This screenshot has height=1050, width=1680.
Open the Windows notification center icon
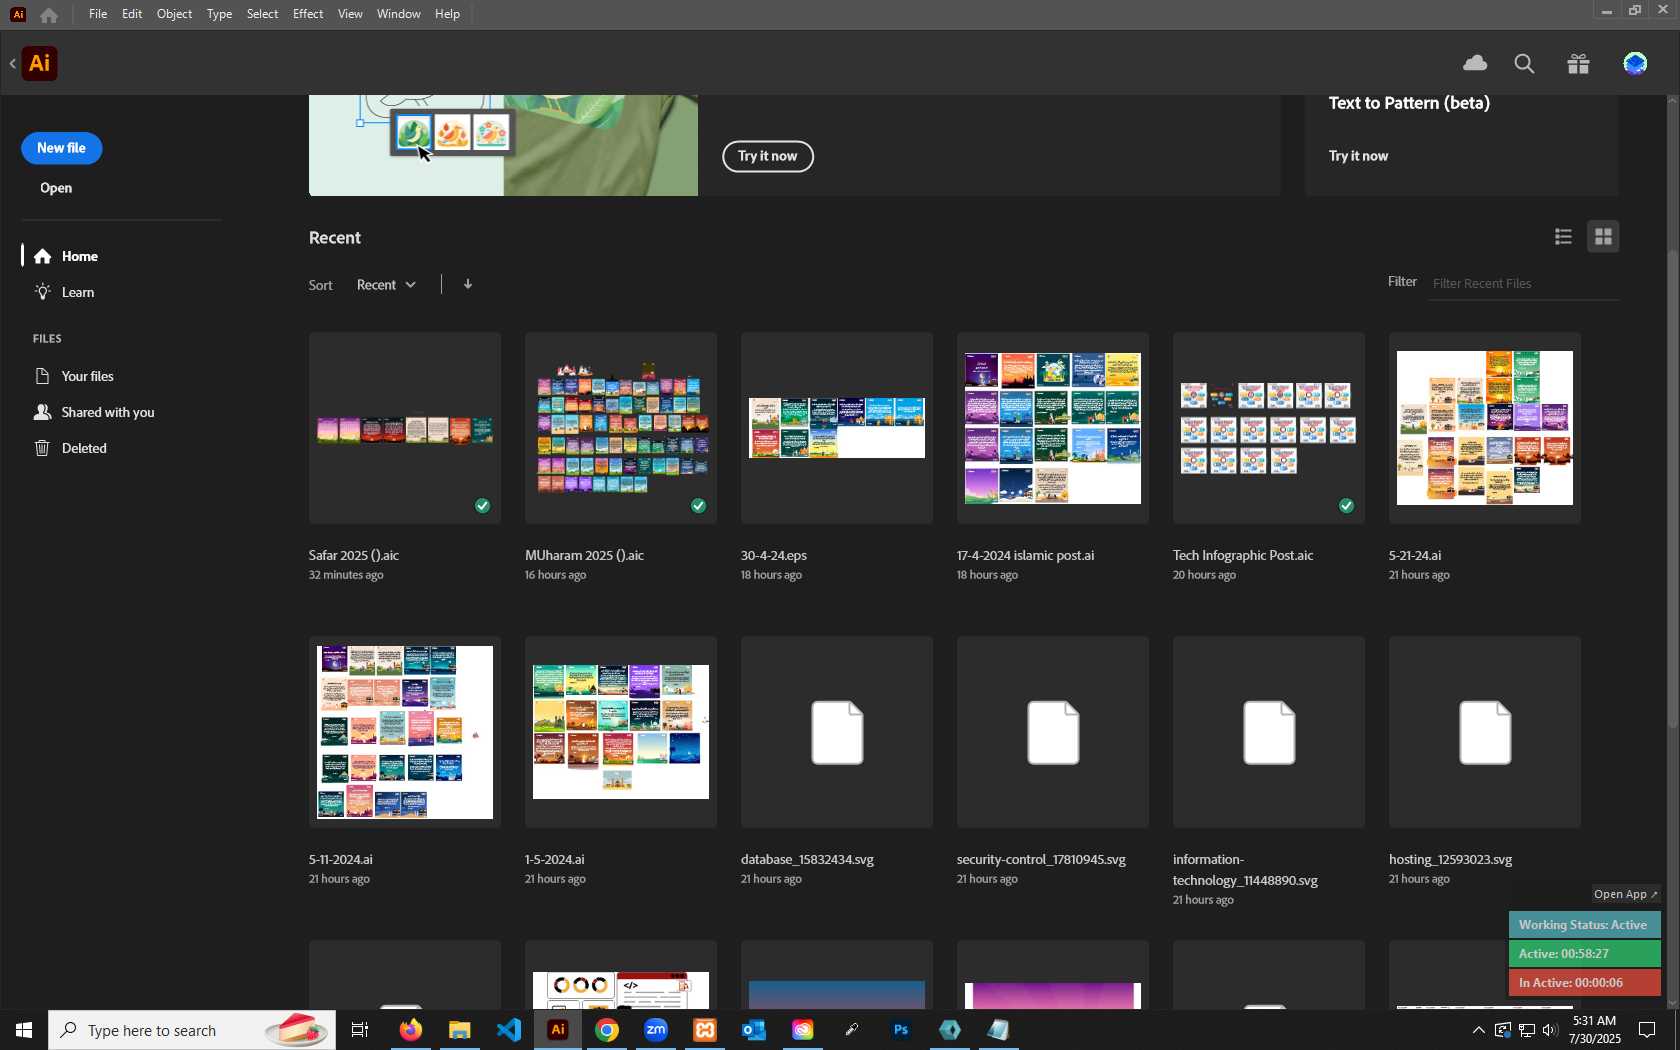tap(1647, 1030)
